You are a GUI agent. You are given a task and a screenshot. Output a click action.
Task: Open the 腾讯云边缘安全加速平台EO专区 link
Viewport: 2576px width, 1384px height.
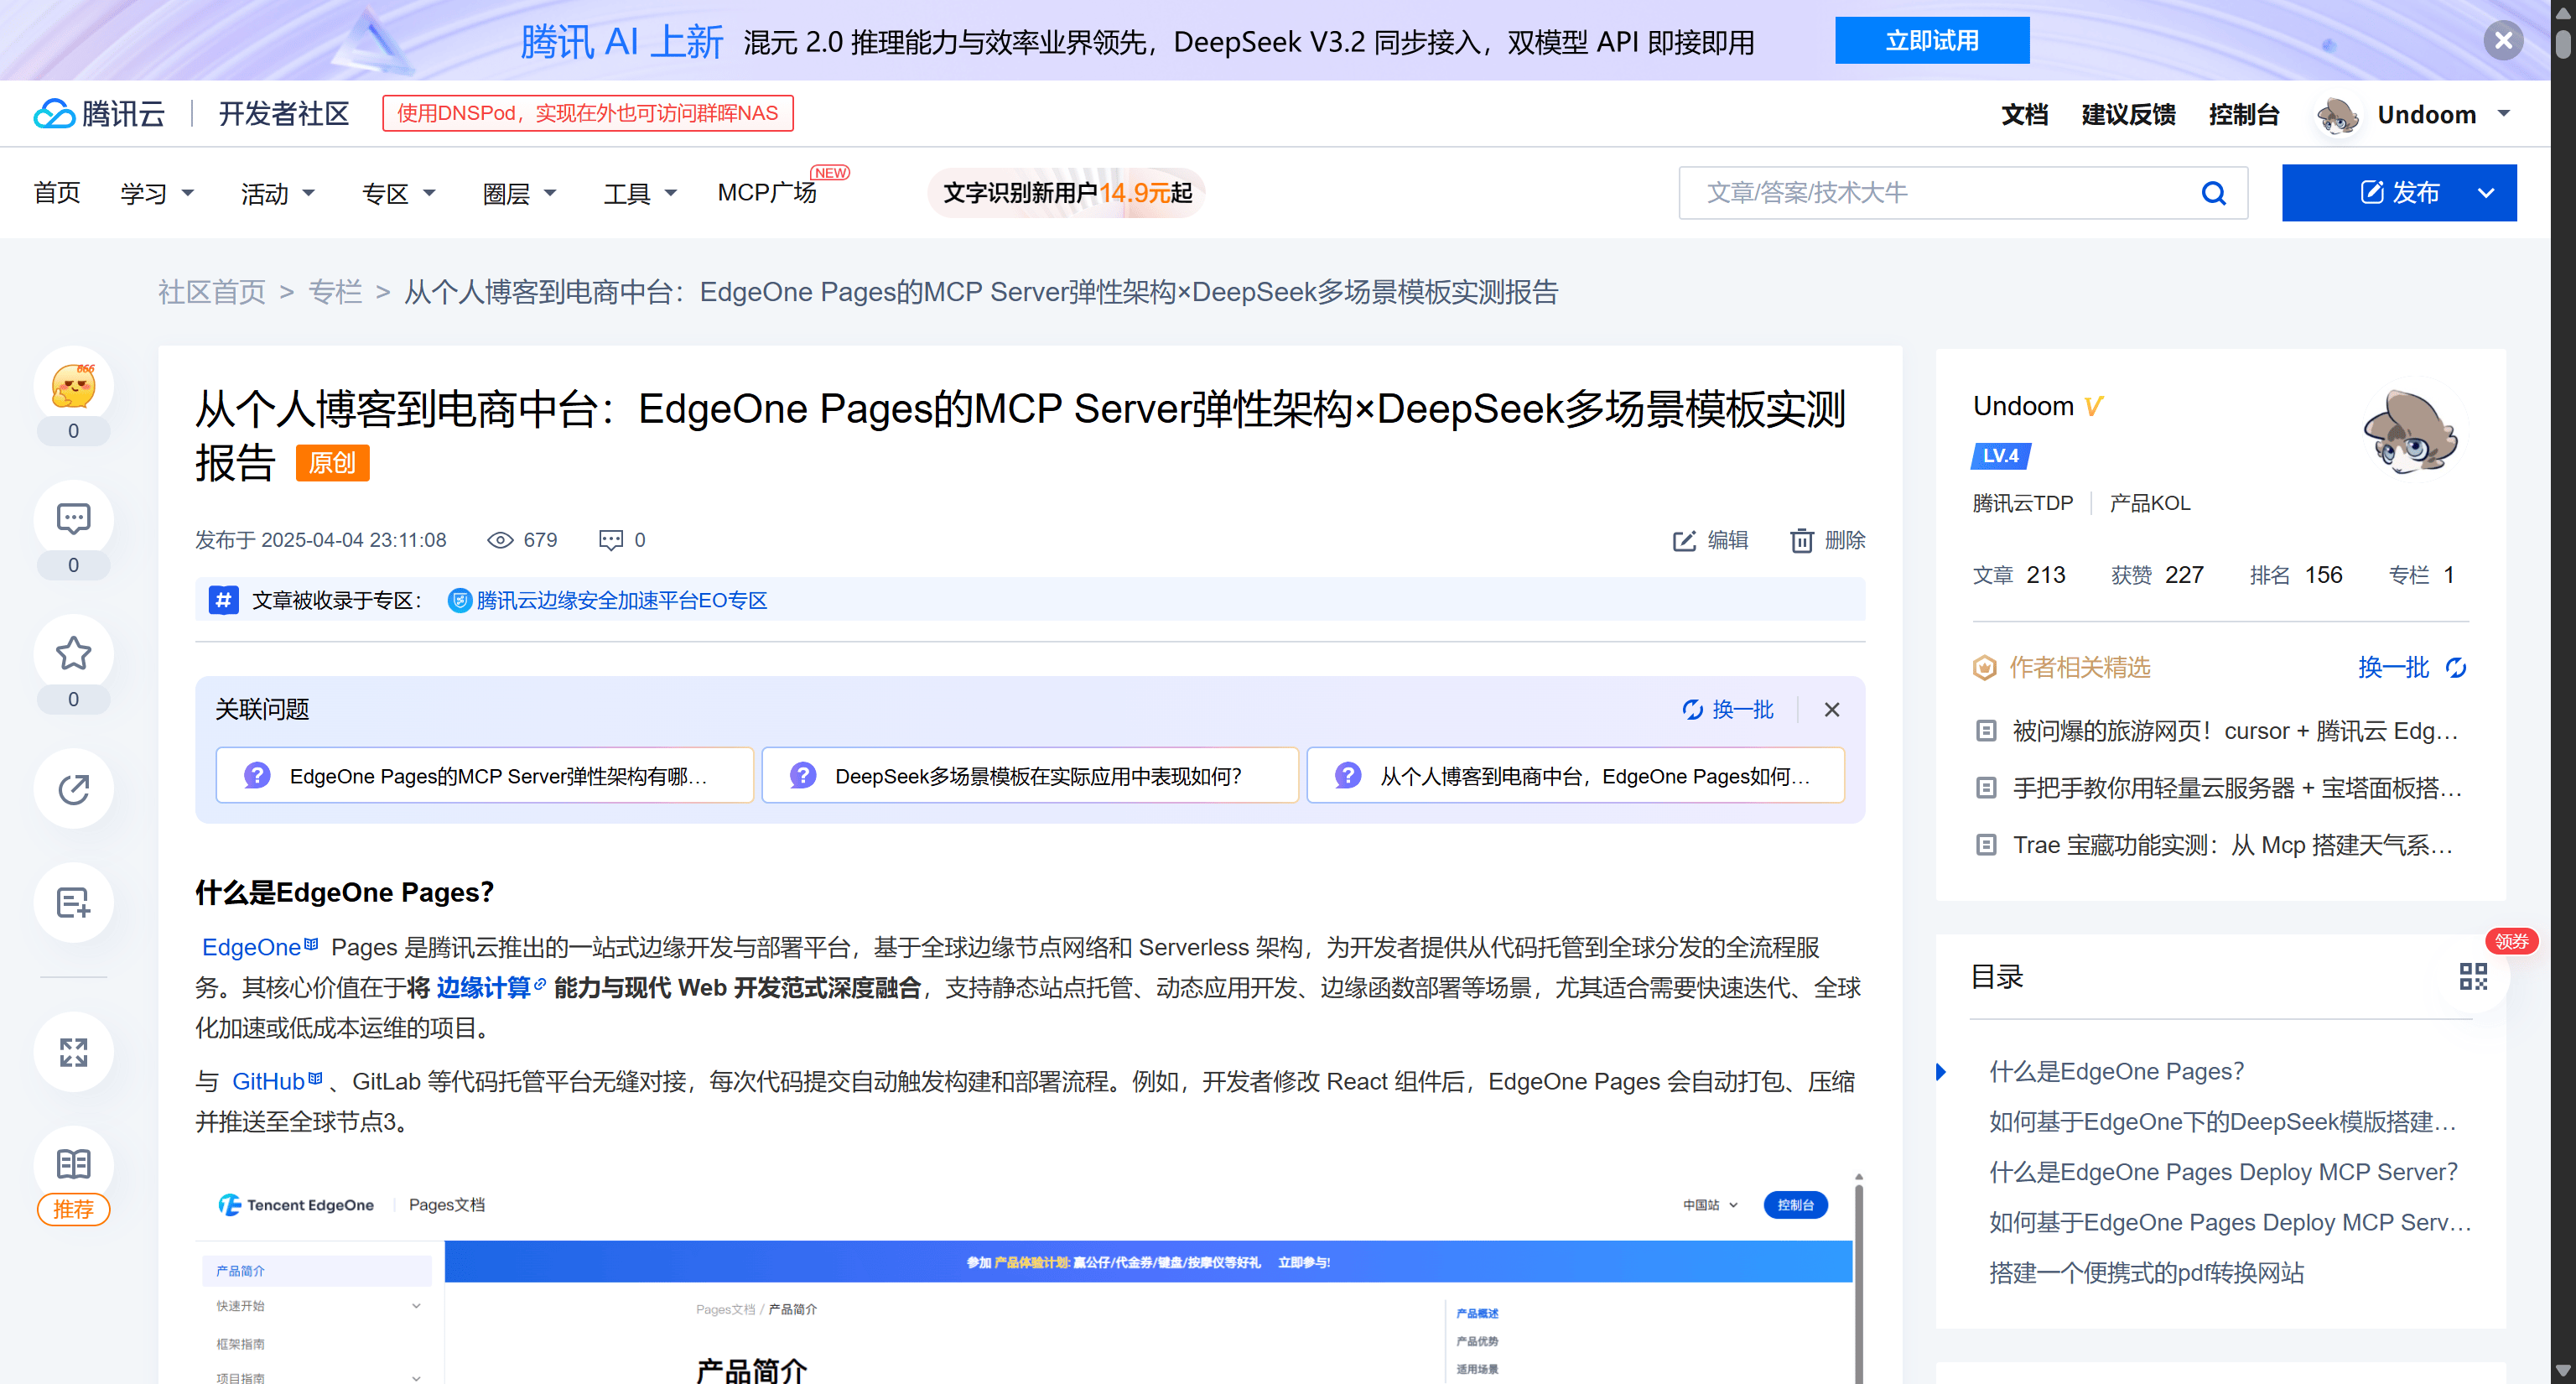tap(621, 600)
